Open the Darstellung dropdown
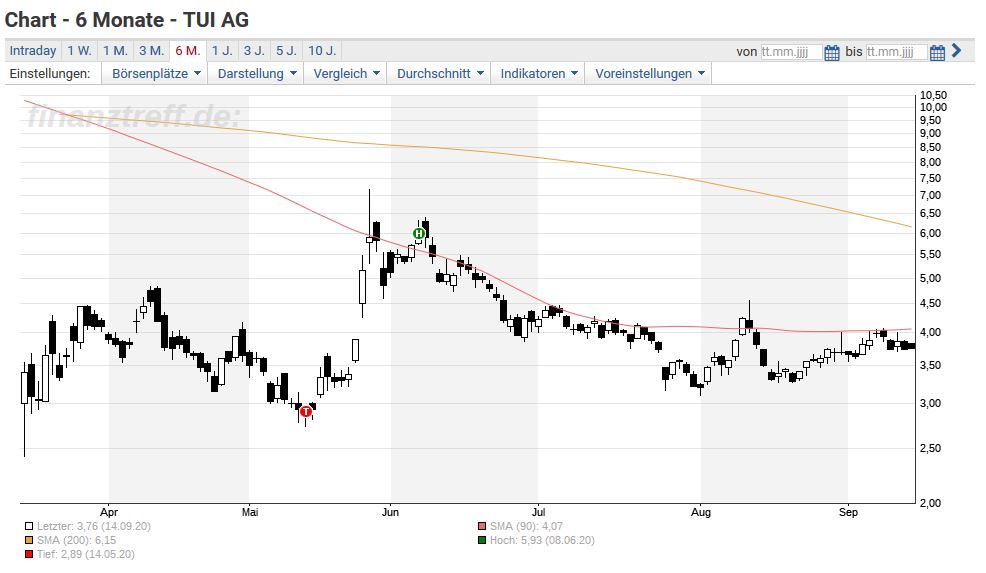Image resolution: width=986 pixels, height=573 pixels. 257,74
